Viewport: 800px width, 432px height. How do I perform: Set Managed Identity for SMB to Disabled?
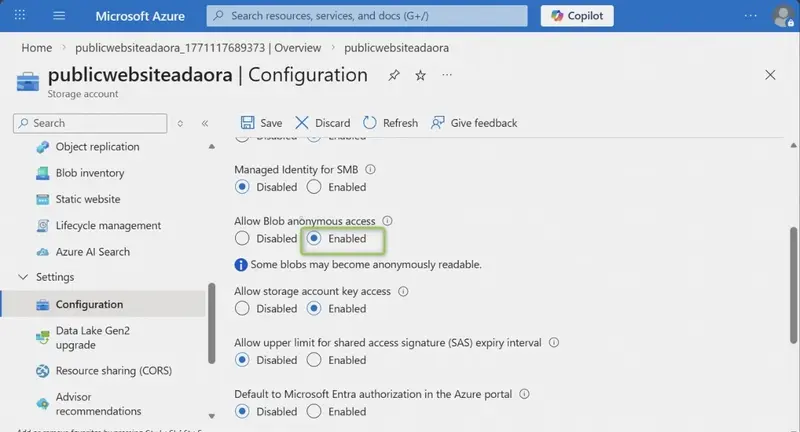[x=242, y=187]
